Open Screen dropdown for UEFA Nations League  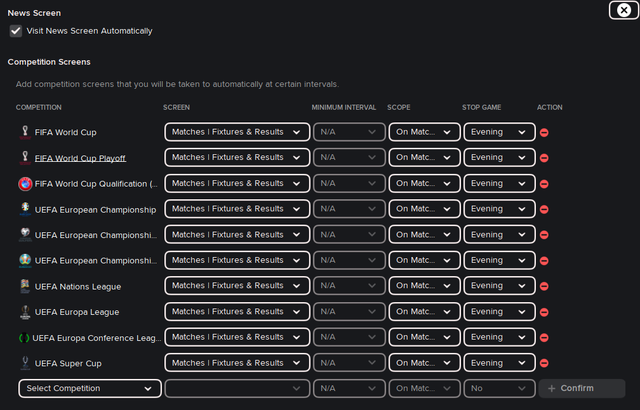[x=237, y=286]
